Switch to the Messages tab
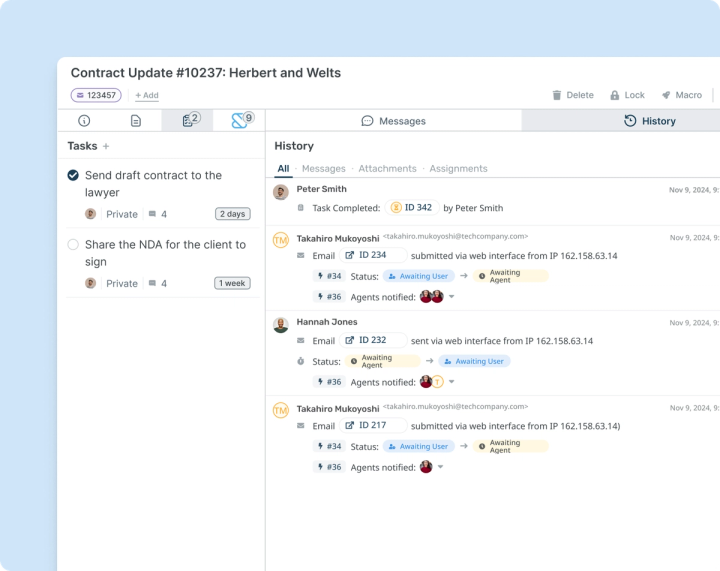 click(x=394, y=121)
